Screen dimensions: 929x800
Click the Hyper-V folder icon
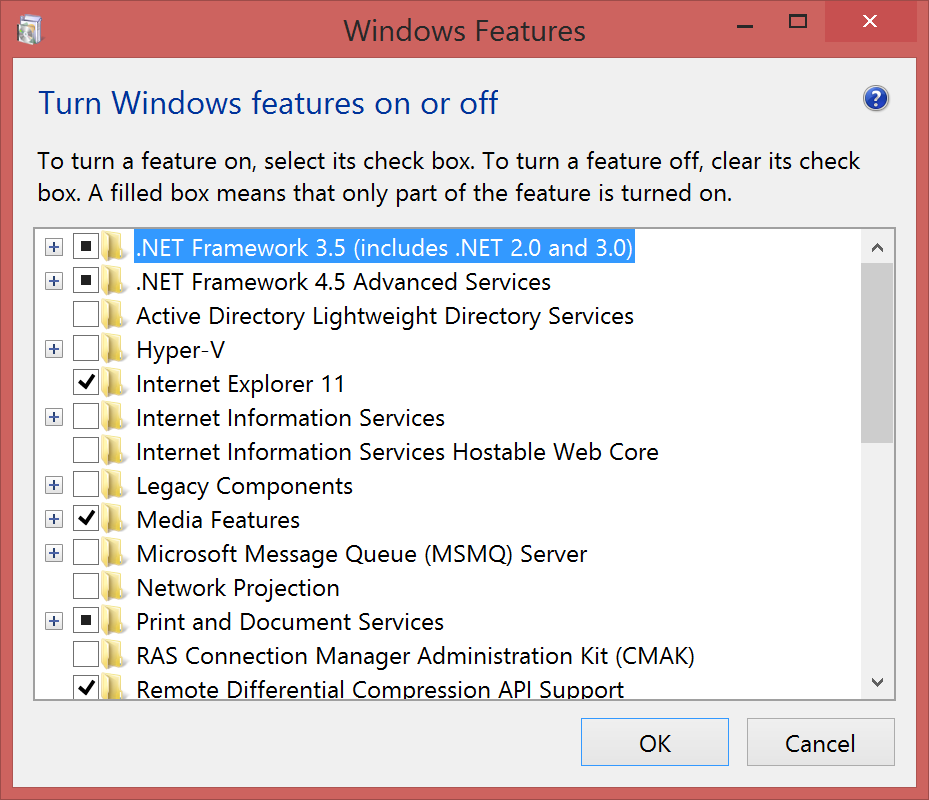[113, 350]
